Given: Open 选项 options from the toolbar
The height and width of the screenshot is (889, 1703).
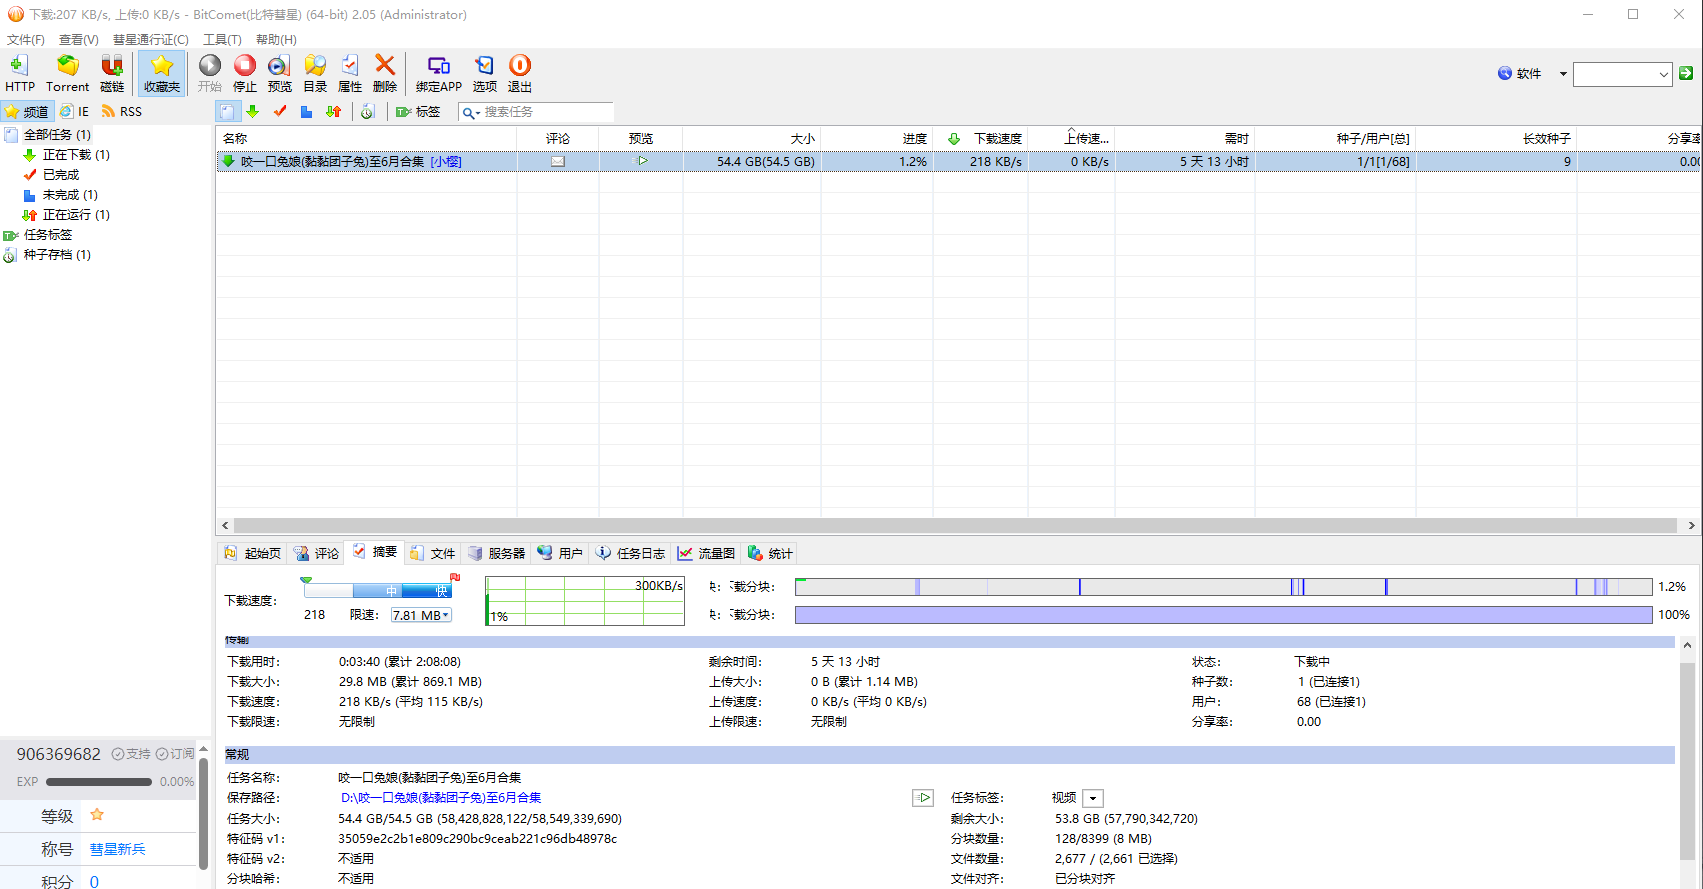Looking at the screenshot, I should click(x=485, y=73).
